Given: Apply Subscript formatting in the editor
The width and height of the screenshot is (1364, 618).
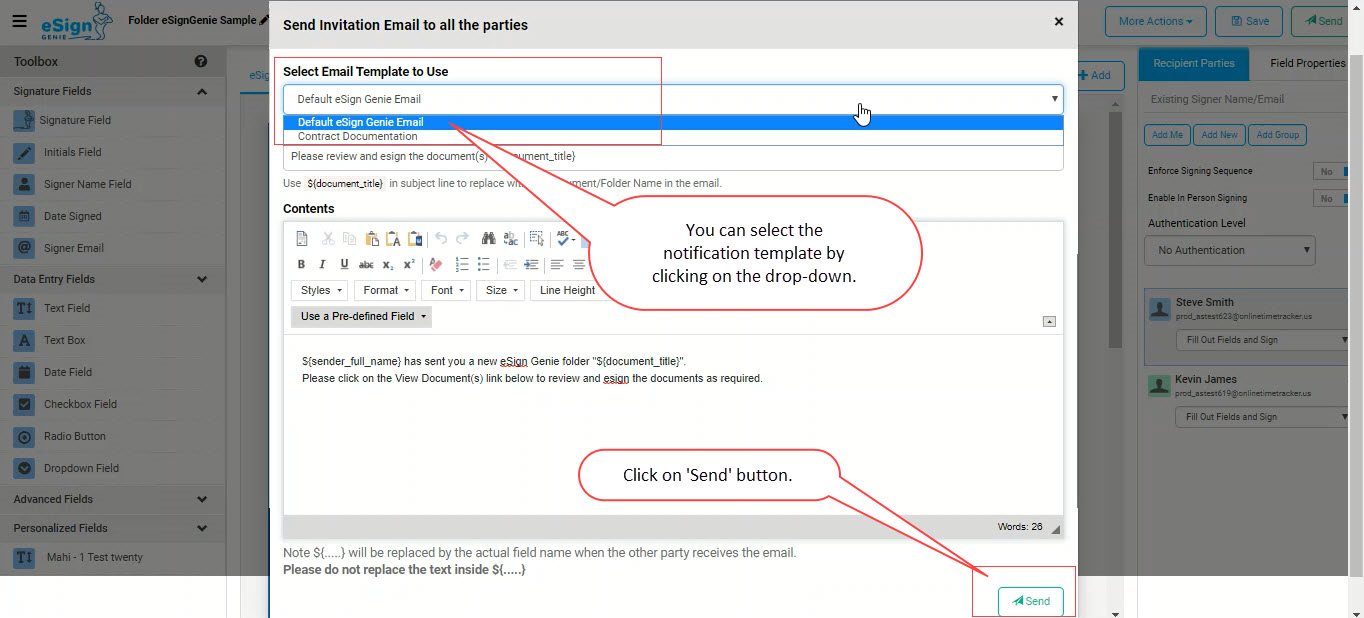Looking at the screenshot, I should click(x=388, y=265).
